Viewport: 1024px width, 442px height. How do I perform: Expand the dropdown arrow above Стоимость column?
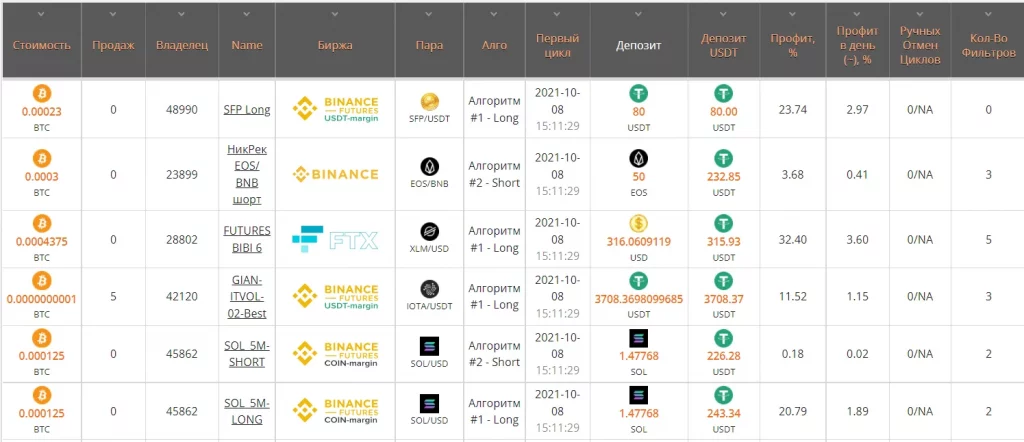[42, 15]
